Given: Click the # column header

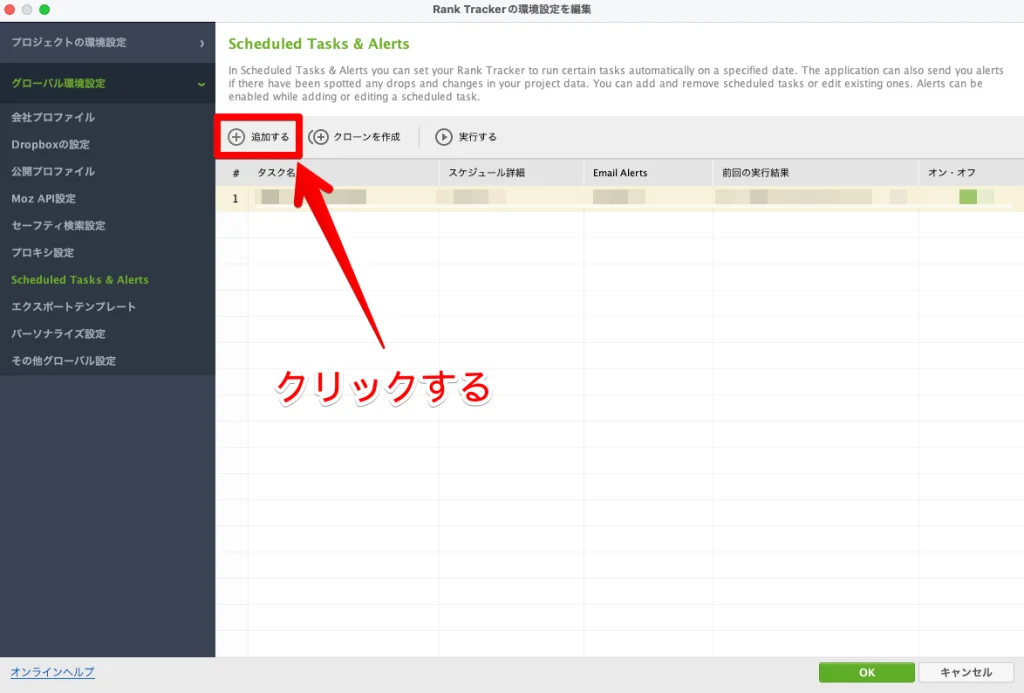Looking at the screenshot, I should click(x=236, y=172).
